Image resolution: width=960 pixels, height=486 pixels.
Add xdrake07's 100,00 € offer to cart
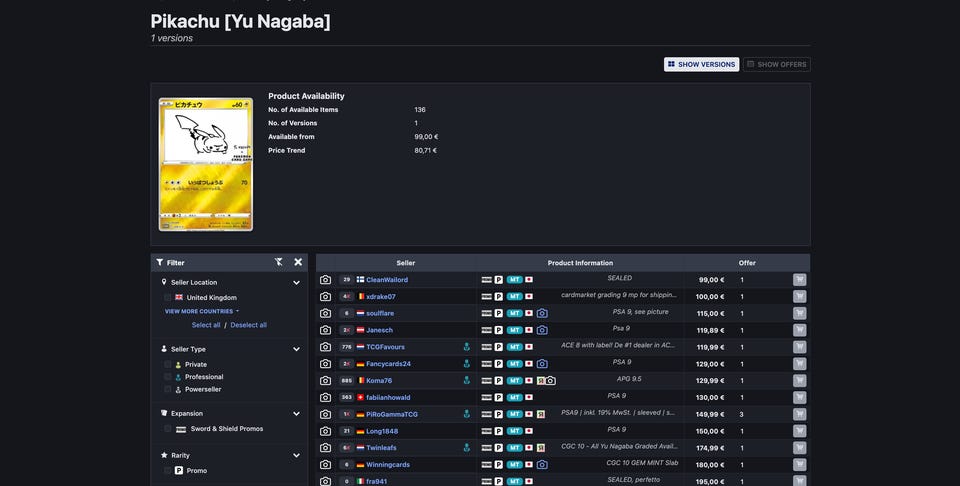pyautogui.click(x=800, y=297)
